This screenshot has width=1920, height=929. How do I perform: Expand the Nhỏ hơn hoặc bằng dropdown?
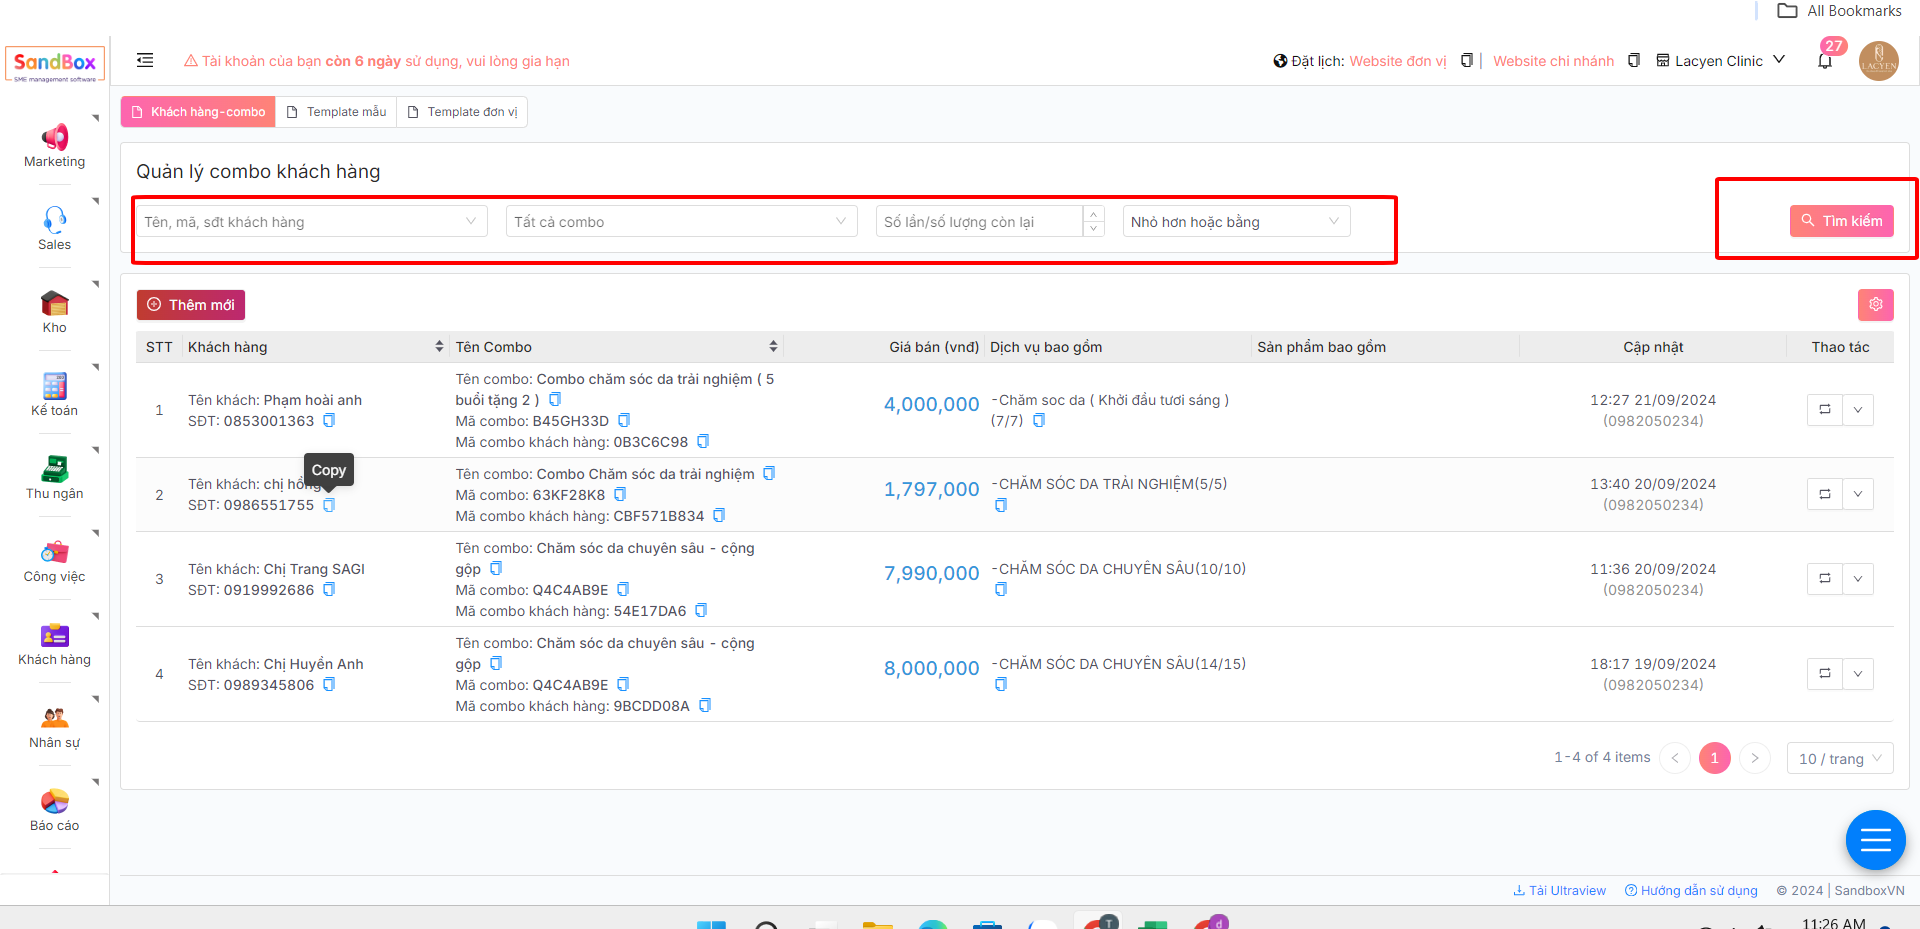click(1235, 222)
